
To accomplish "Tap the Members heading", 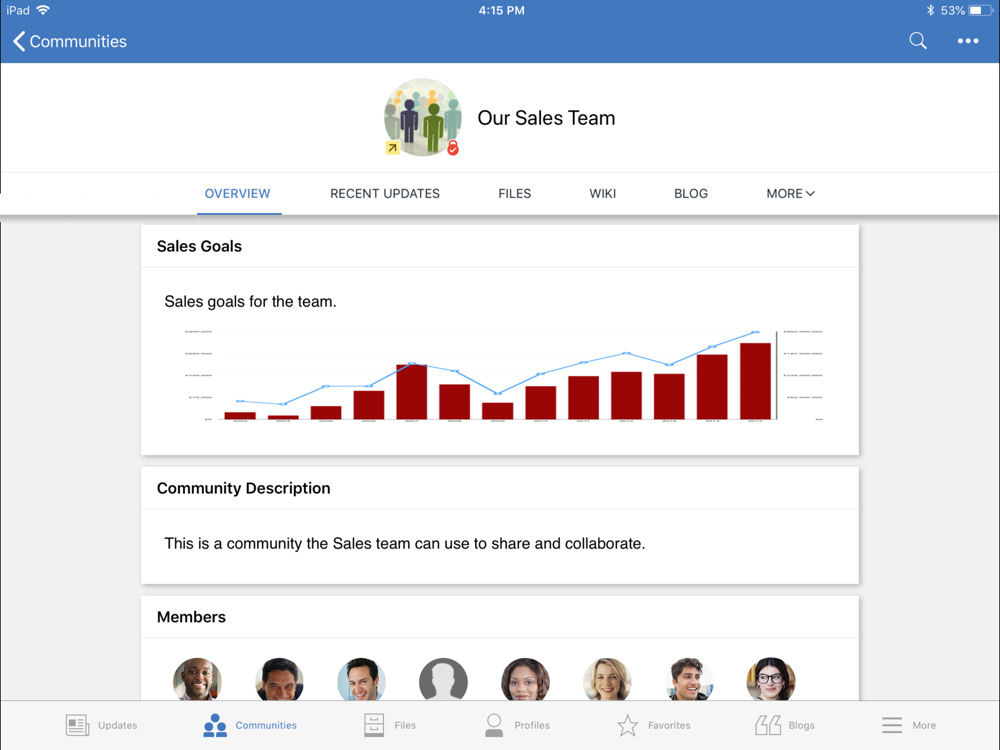I will [x=191, y=617].
